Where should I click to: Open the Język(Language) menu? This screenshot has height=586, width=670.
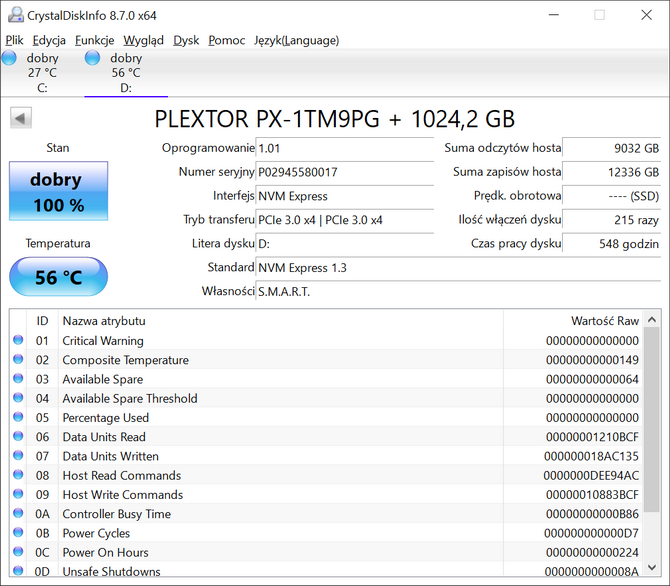[297, 40]
